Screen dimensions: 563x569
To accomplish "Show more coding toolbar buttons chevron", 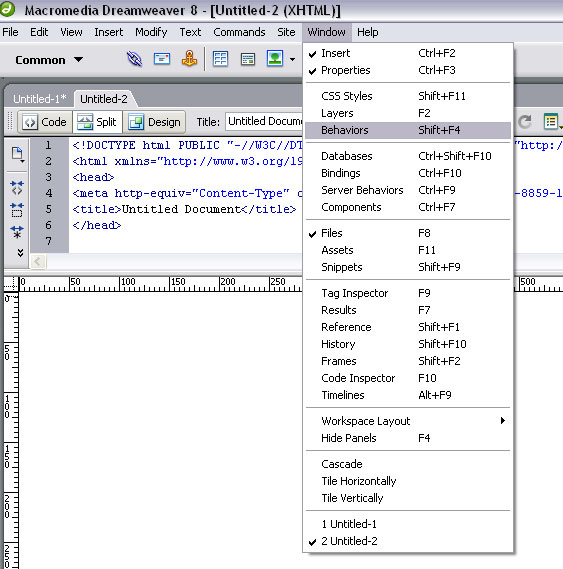I will 20,253.
